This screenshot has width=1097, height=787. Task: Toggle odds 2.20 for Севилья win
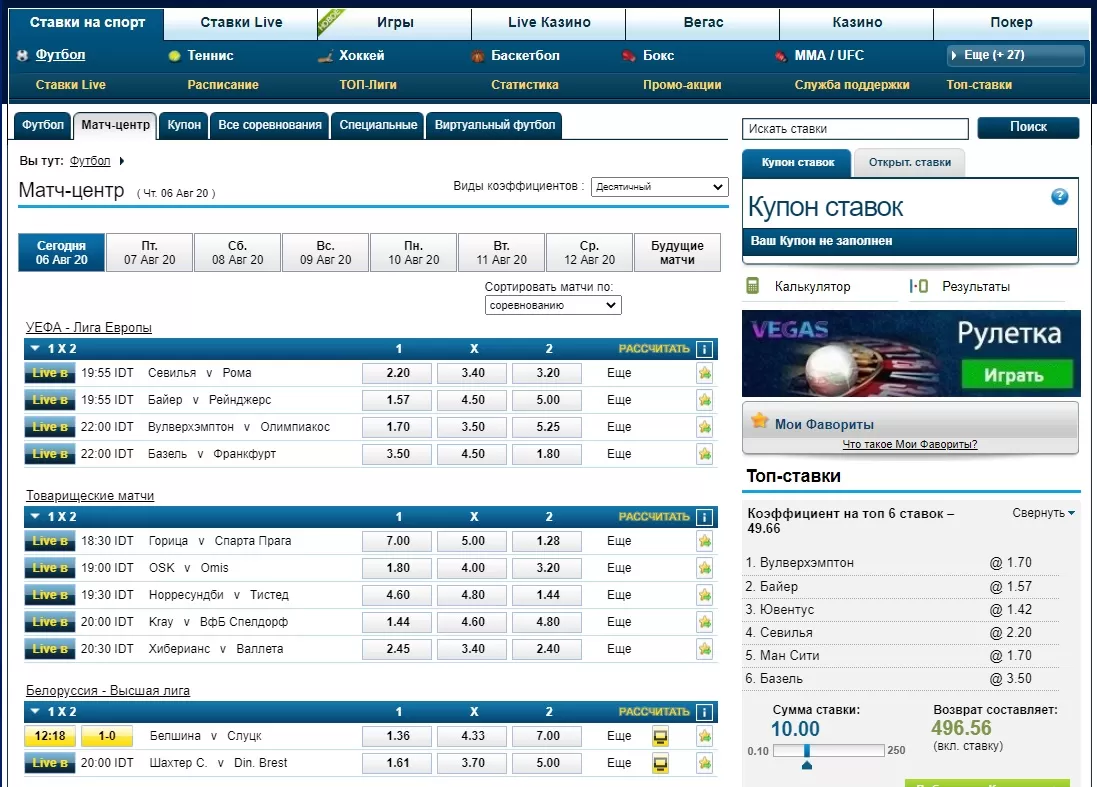pyautogui.click(x=397, y=373)
